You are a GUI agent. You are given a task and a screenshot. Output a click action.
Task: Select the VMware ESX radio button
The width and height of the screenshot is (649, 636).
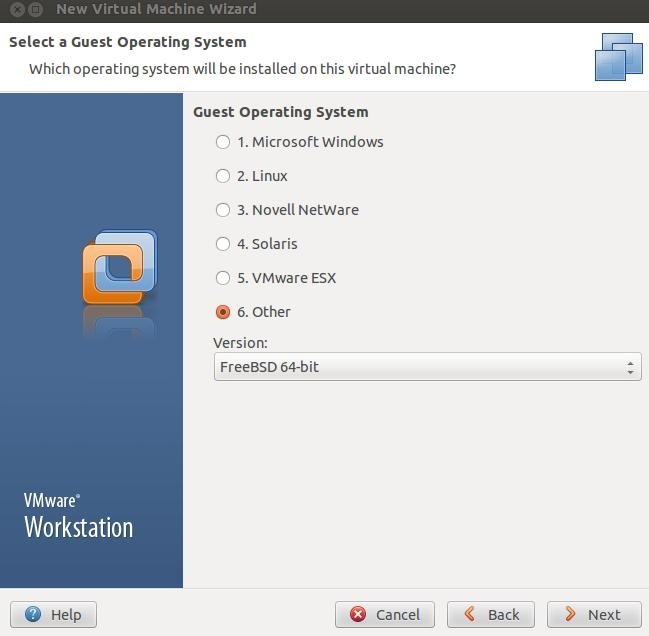point(223,278)
